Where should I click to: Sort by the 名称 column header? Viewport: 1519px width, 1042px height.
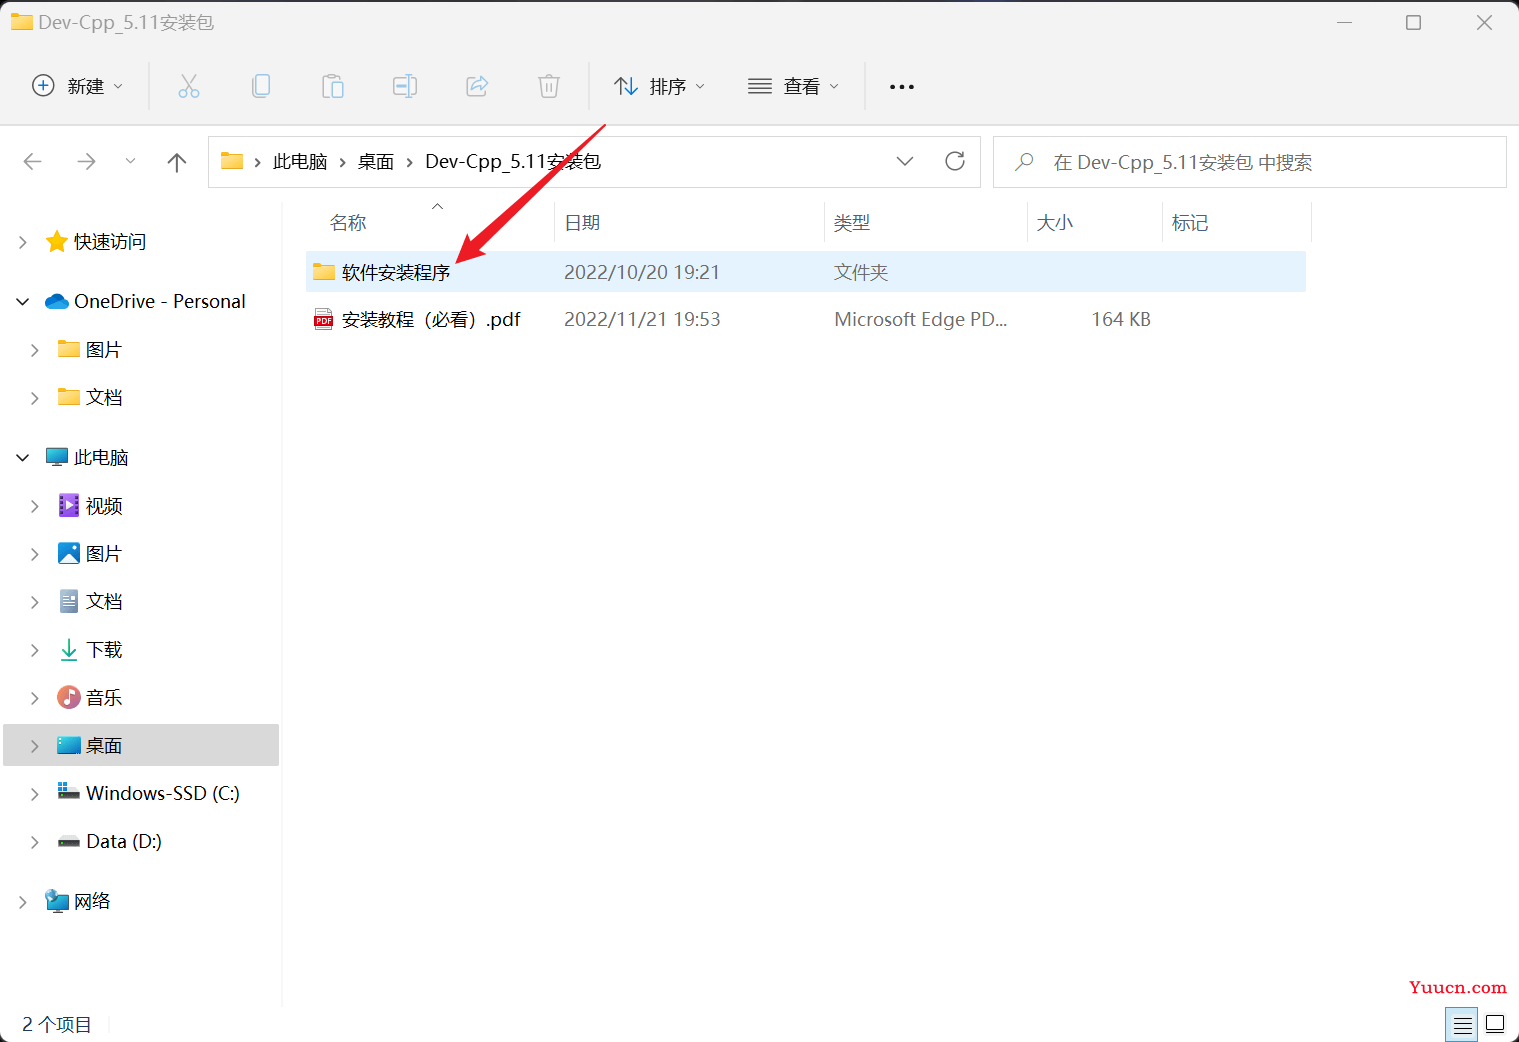348,223
